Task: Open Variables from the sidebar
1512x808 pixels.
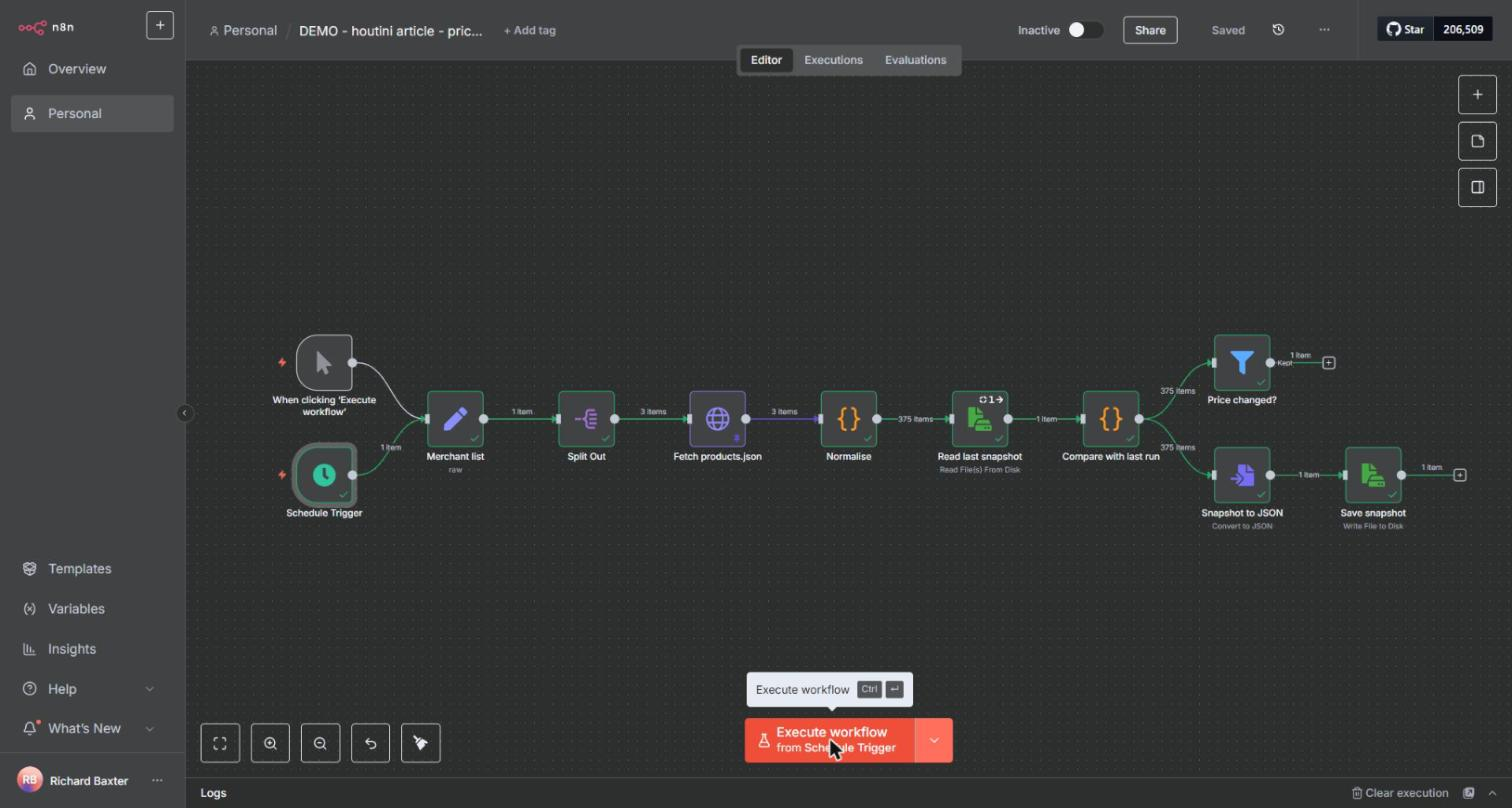Action: point(92,609)
